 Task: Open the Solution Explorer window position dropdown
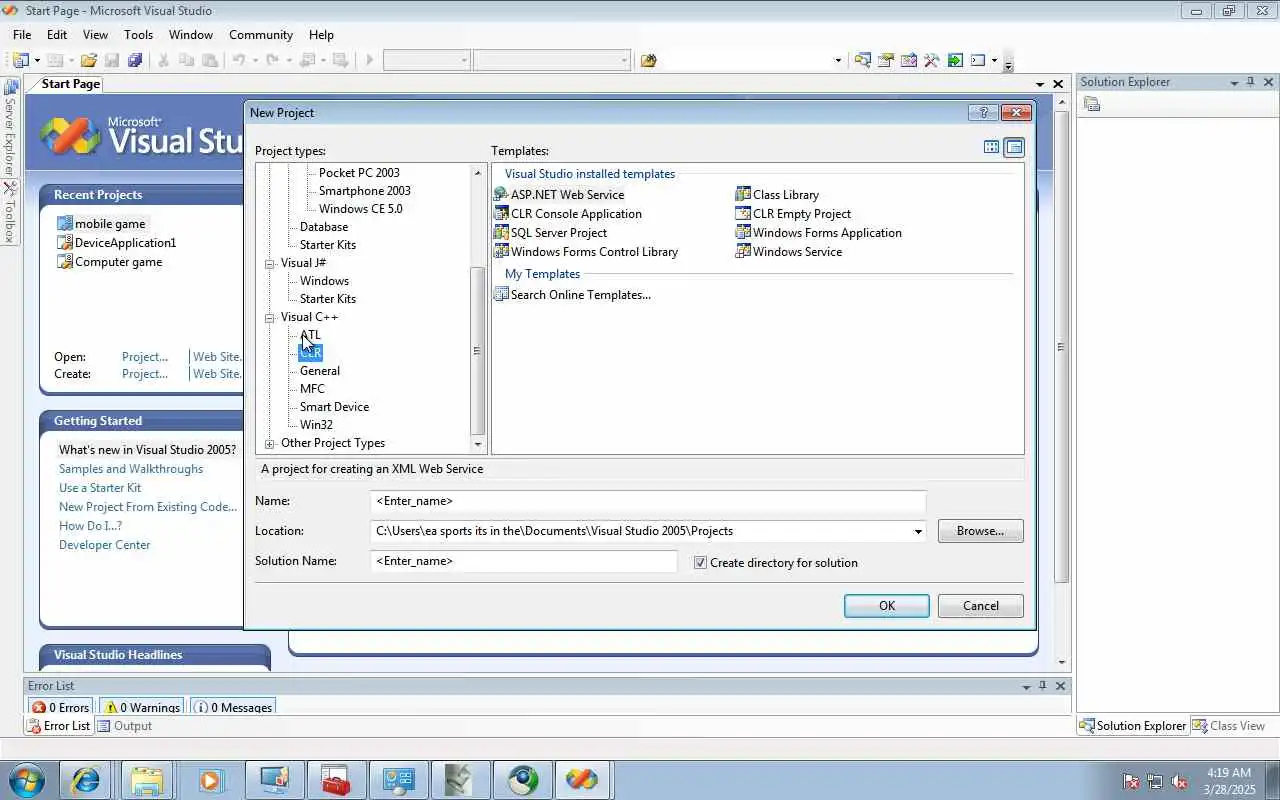click(1233, 82)
